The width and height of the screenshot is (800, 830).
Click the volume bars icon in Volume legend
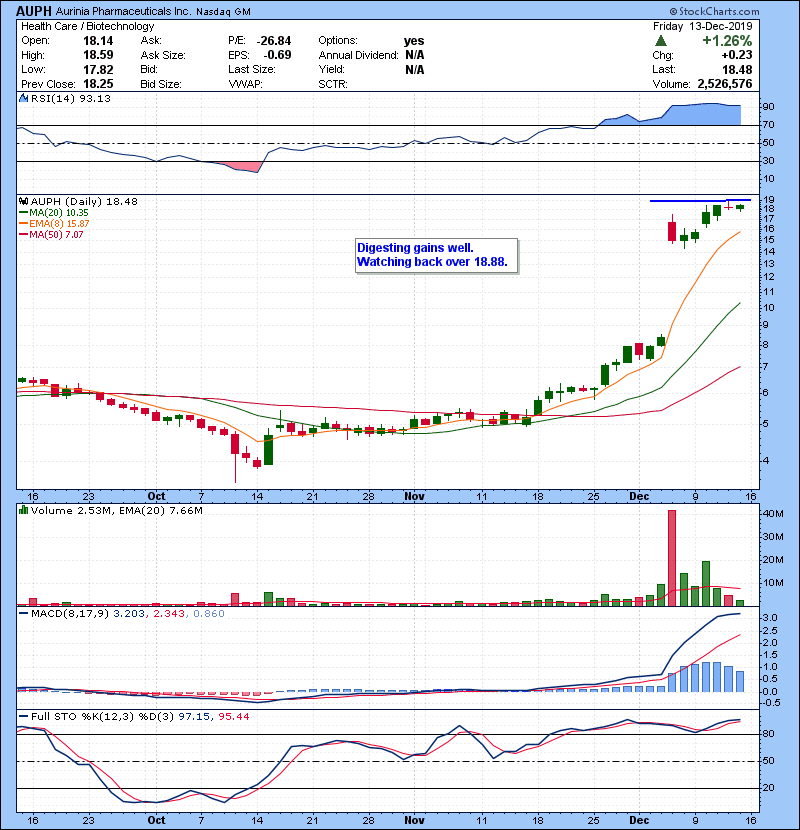click(x=23, y=510)
